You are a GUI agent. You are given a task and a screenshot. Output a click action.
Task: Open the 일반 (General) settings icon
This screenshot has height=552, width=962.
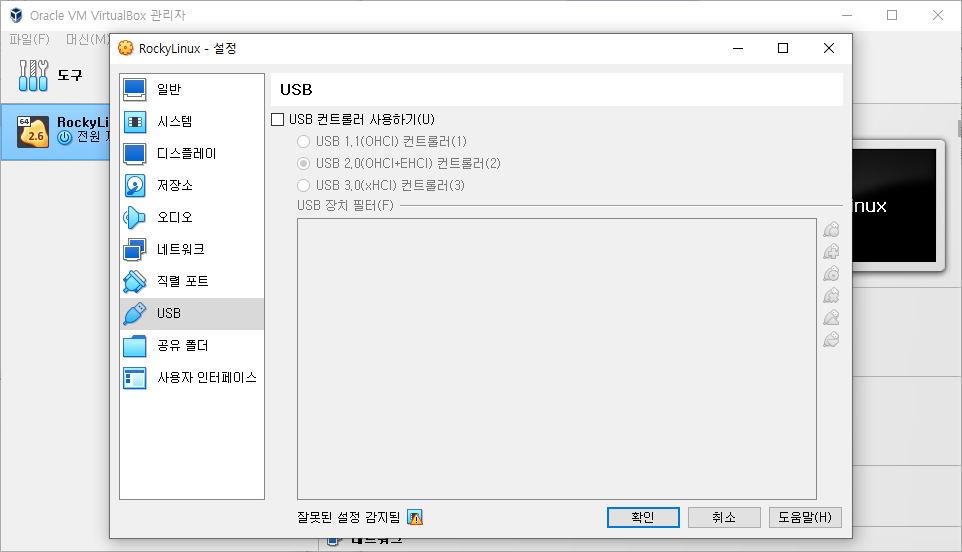click(134, 90)
